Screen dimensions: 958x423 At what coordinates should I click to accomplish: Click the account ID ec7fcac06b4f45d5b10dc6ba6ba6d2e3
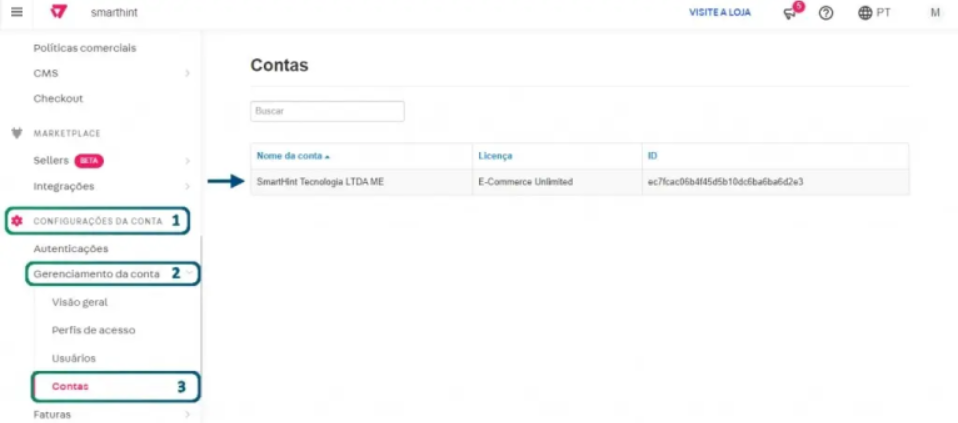pyautogui.click(x=725, y=182)
